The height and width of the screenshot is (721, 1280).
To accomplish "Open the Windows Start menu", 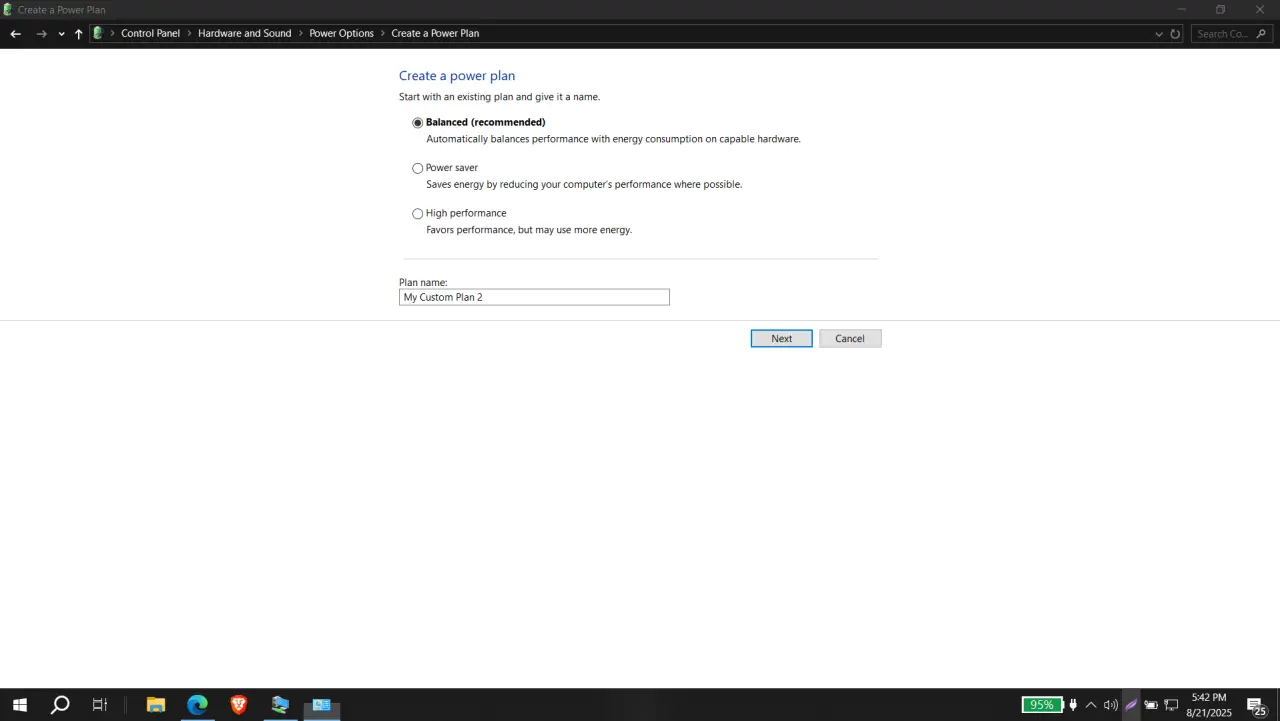I will coord(19,705).
